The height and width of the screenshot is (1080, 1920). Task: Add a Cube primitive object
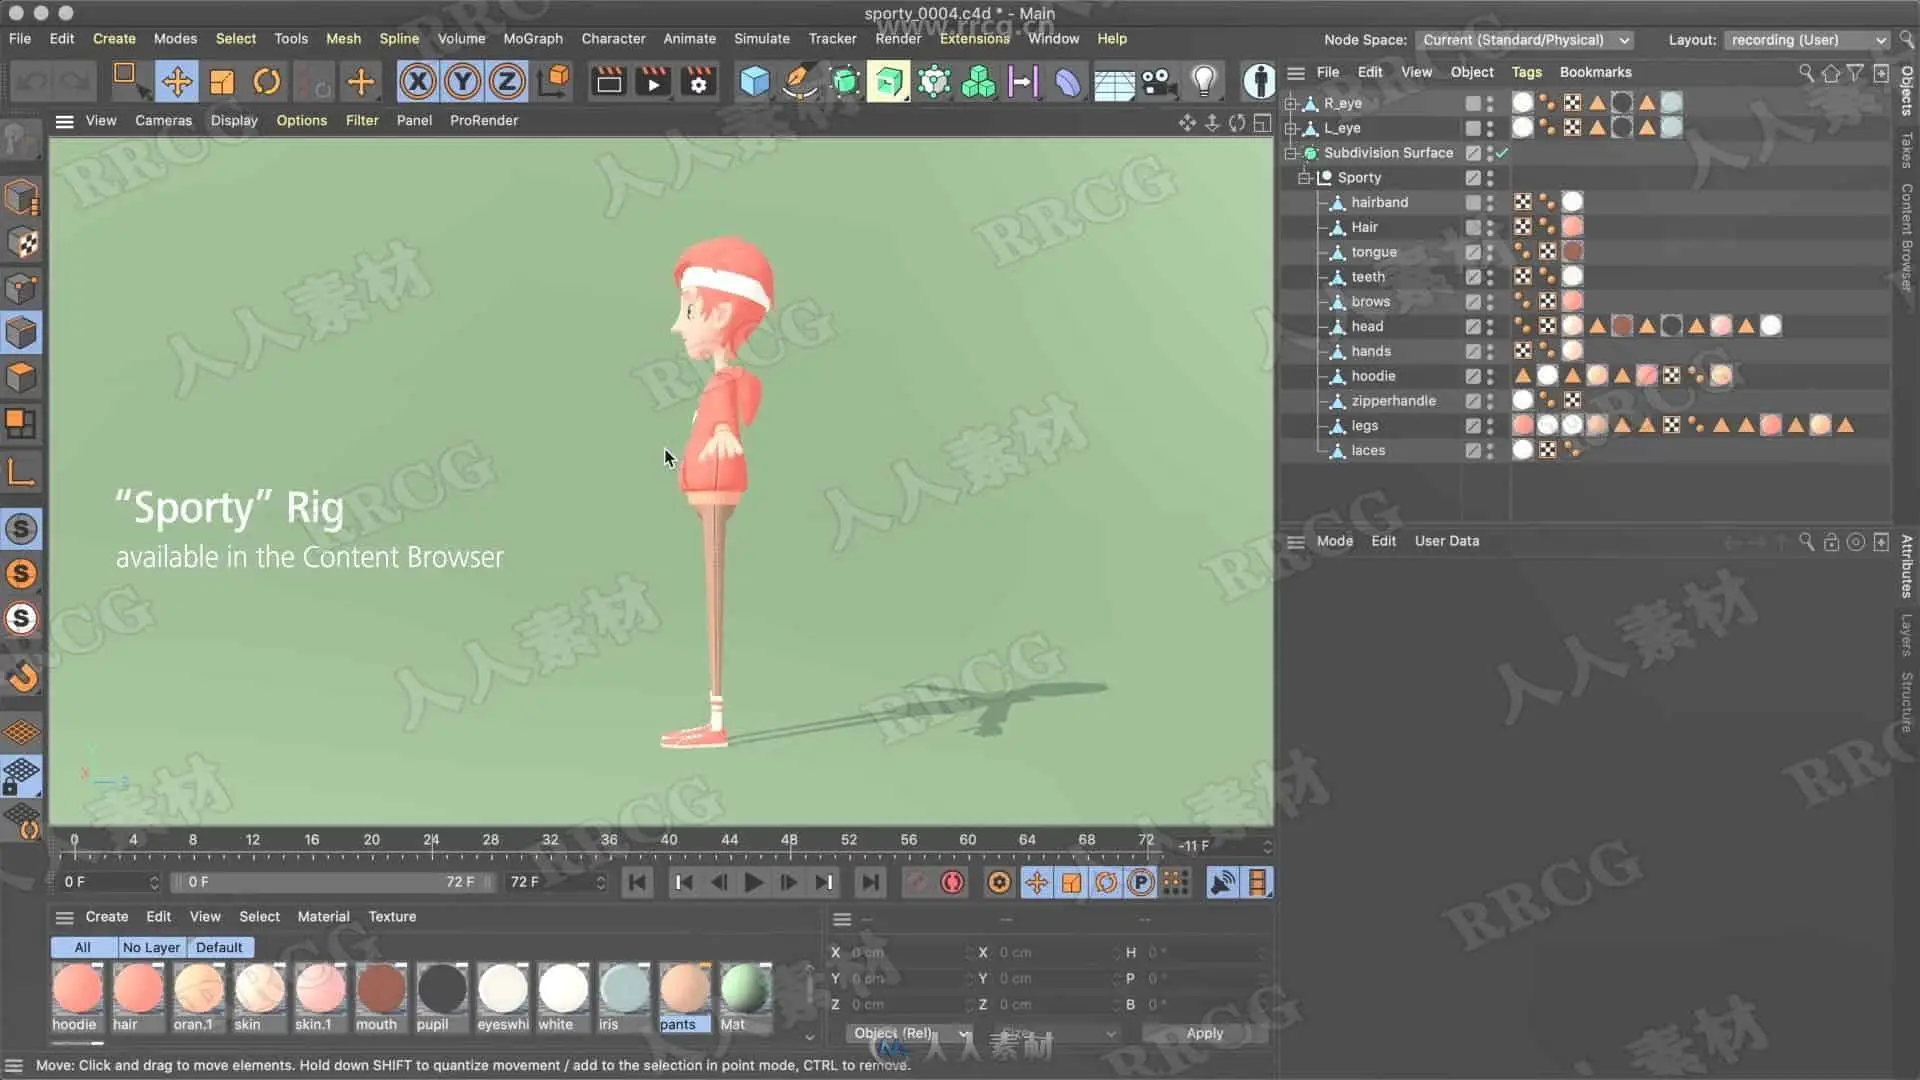pos(754,81)
